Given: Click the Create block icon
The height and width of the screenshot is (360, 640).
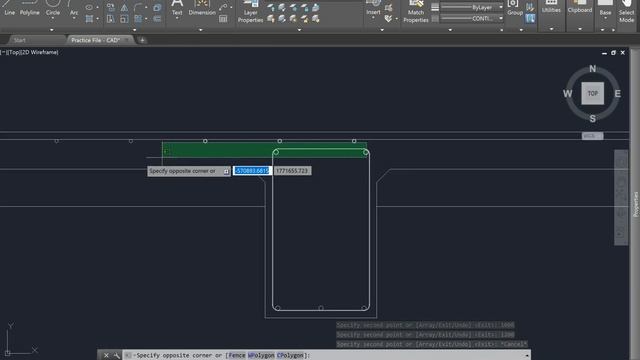Looking at the screenshot, I should [389, 7].
